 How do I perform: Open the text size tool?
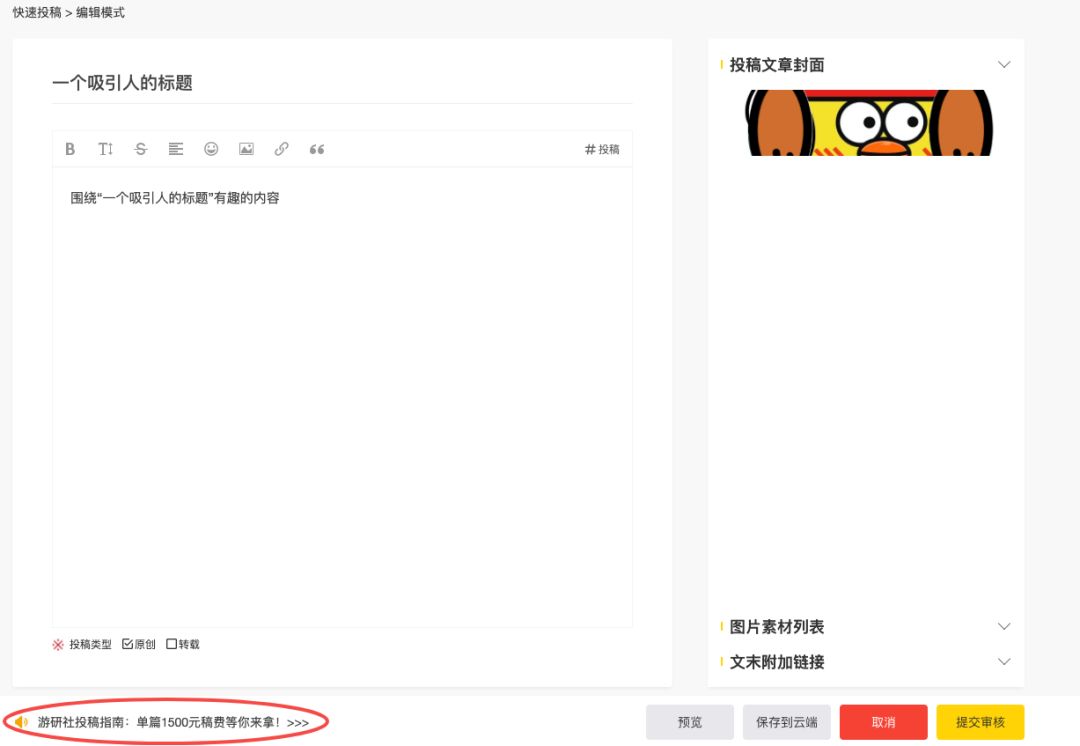(105, 148)
